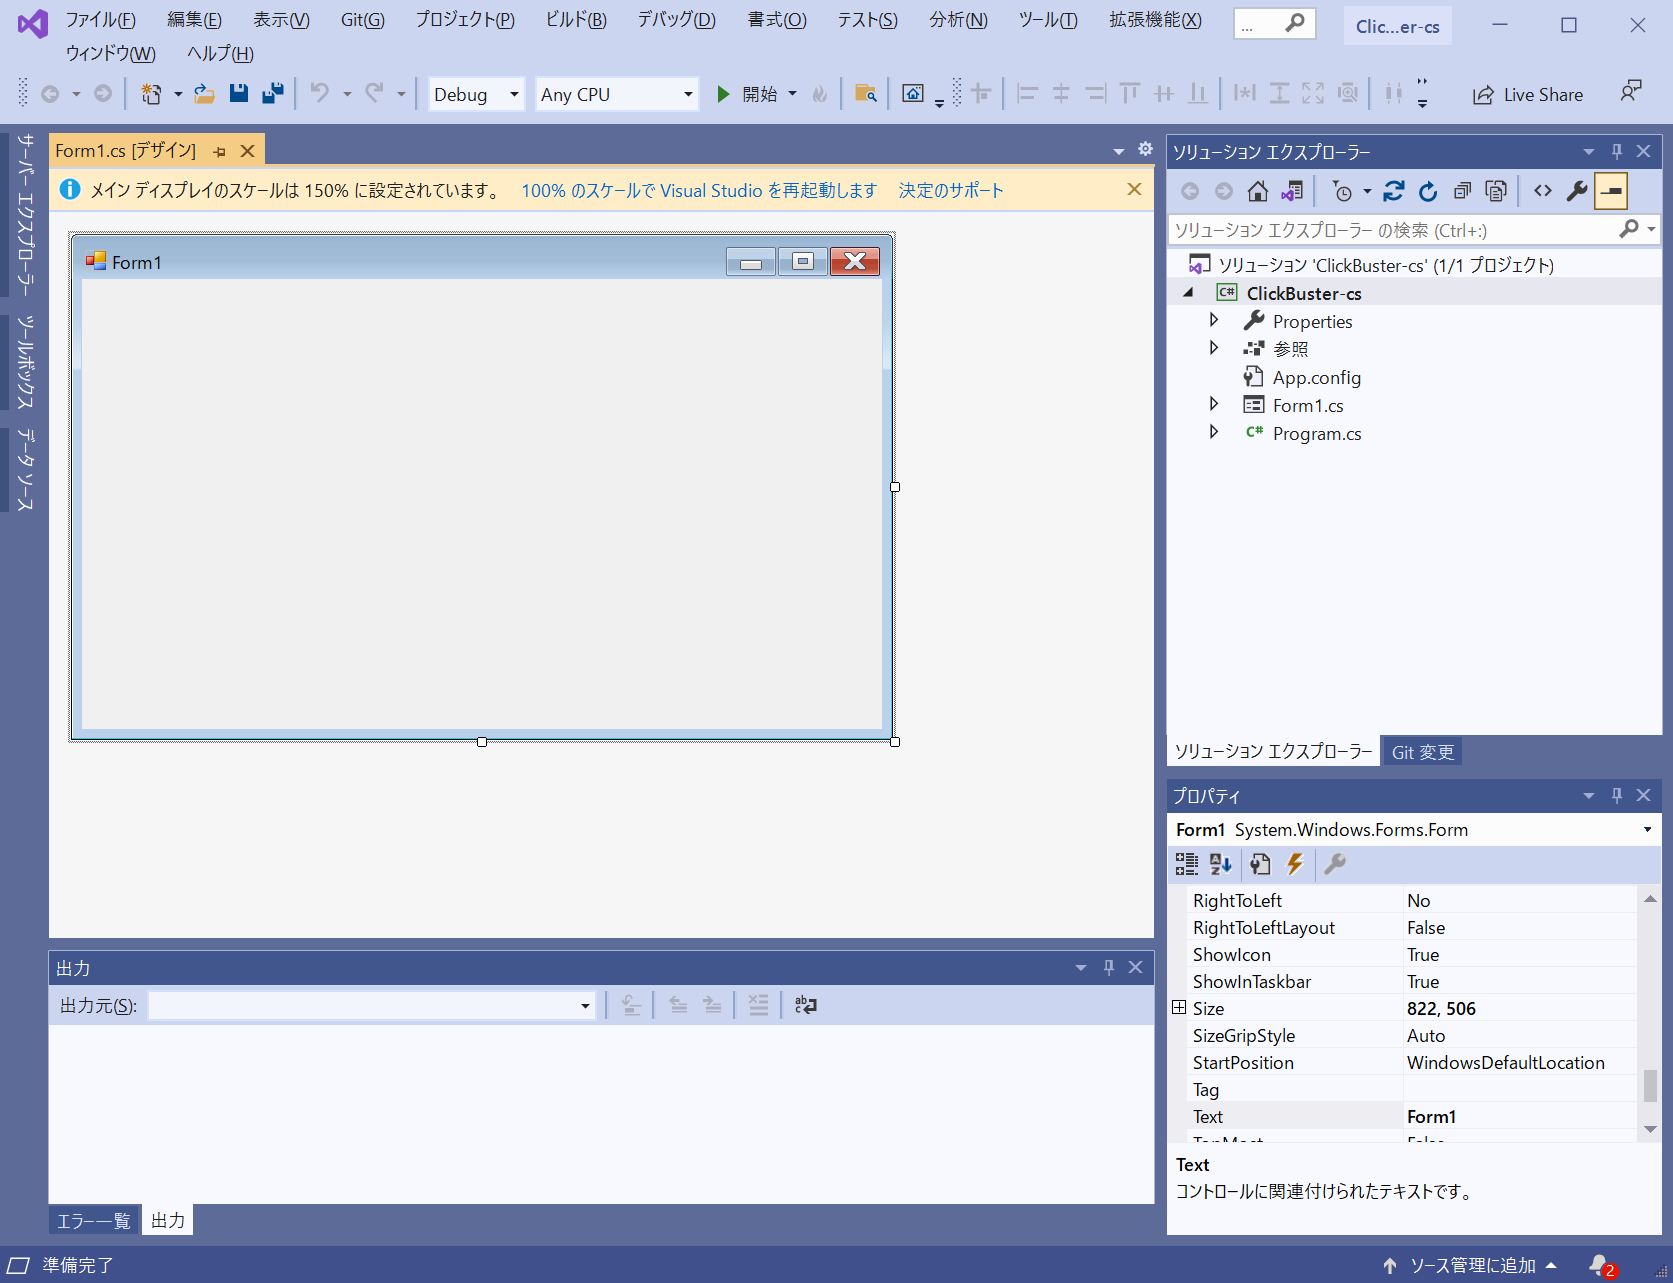Screen dimensions: 1673x1283
Task: Click the Undo arrow icon
Action: (x=319, y=94)
